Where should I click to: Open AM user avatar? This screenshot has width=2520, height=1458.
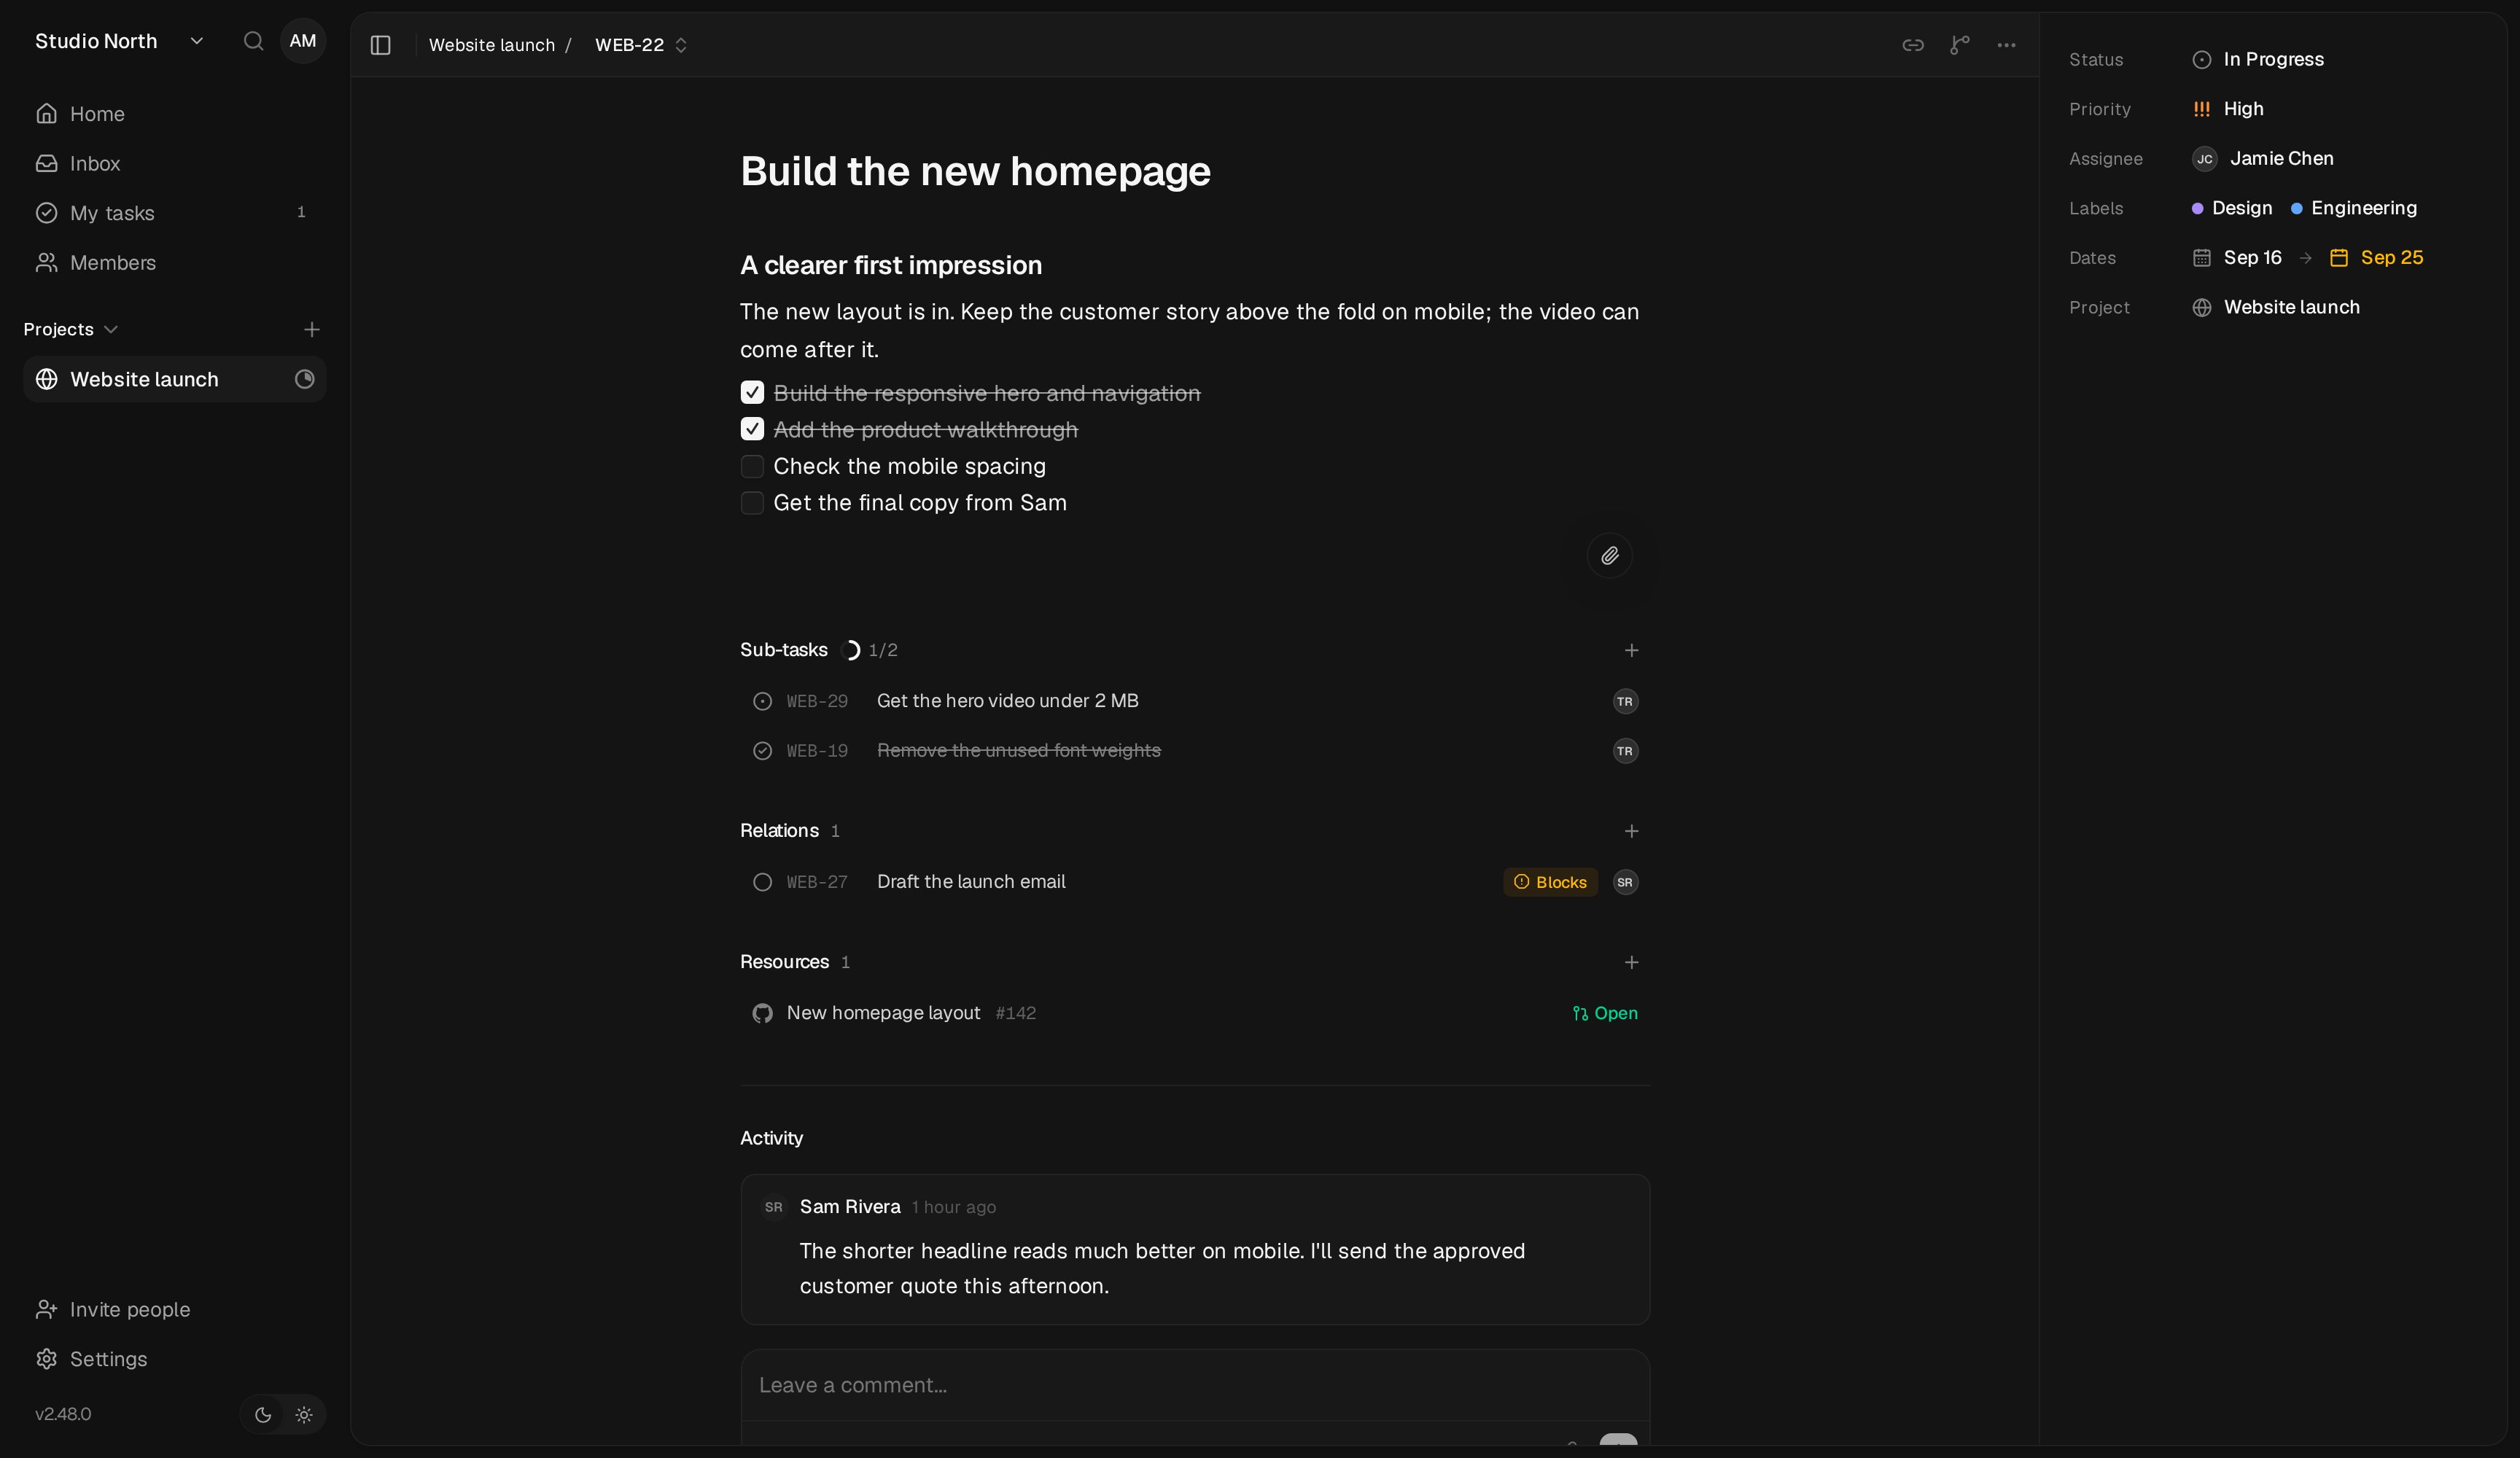302,41
